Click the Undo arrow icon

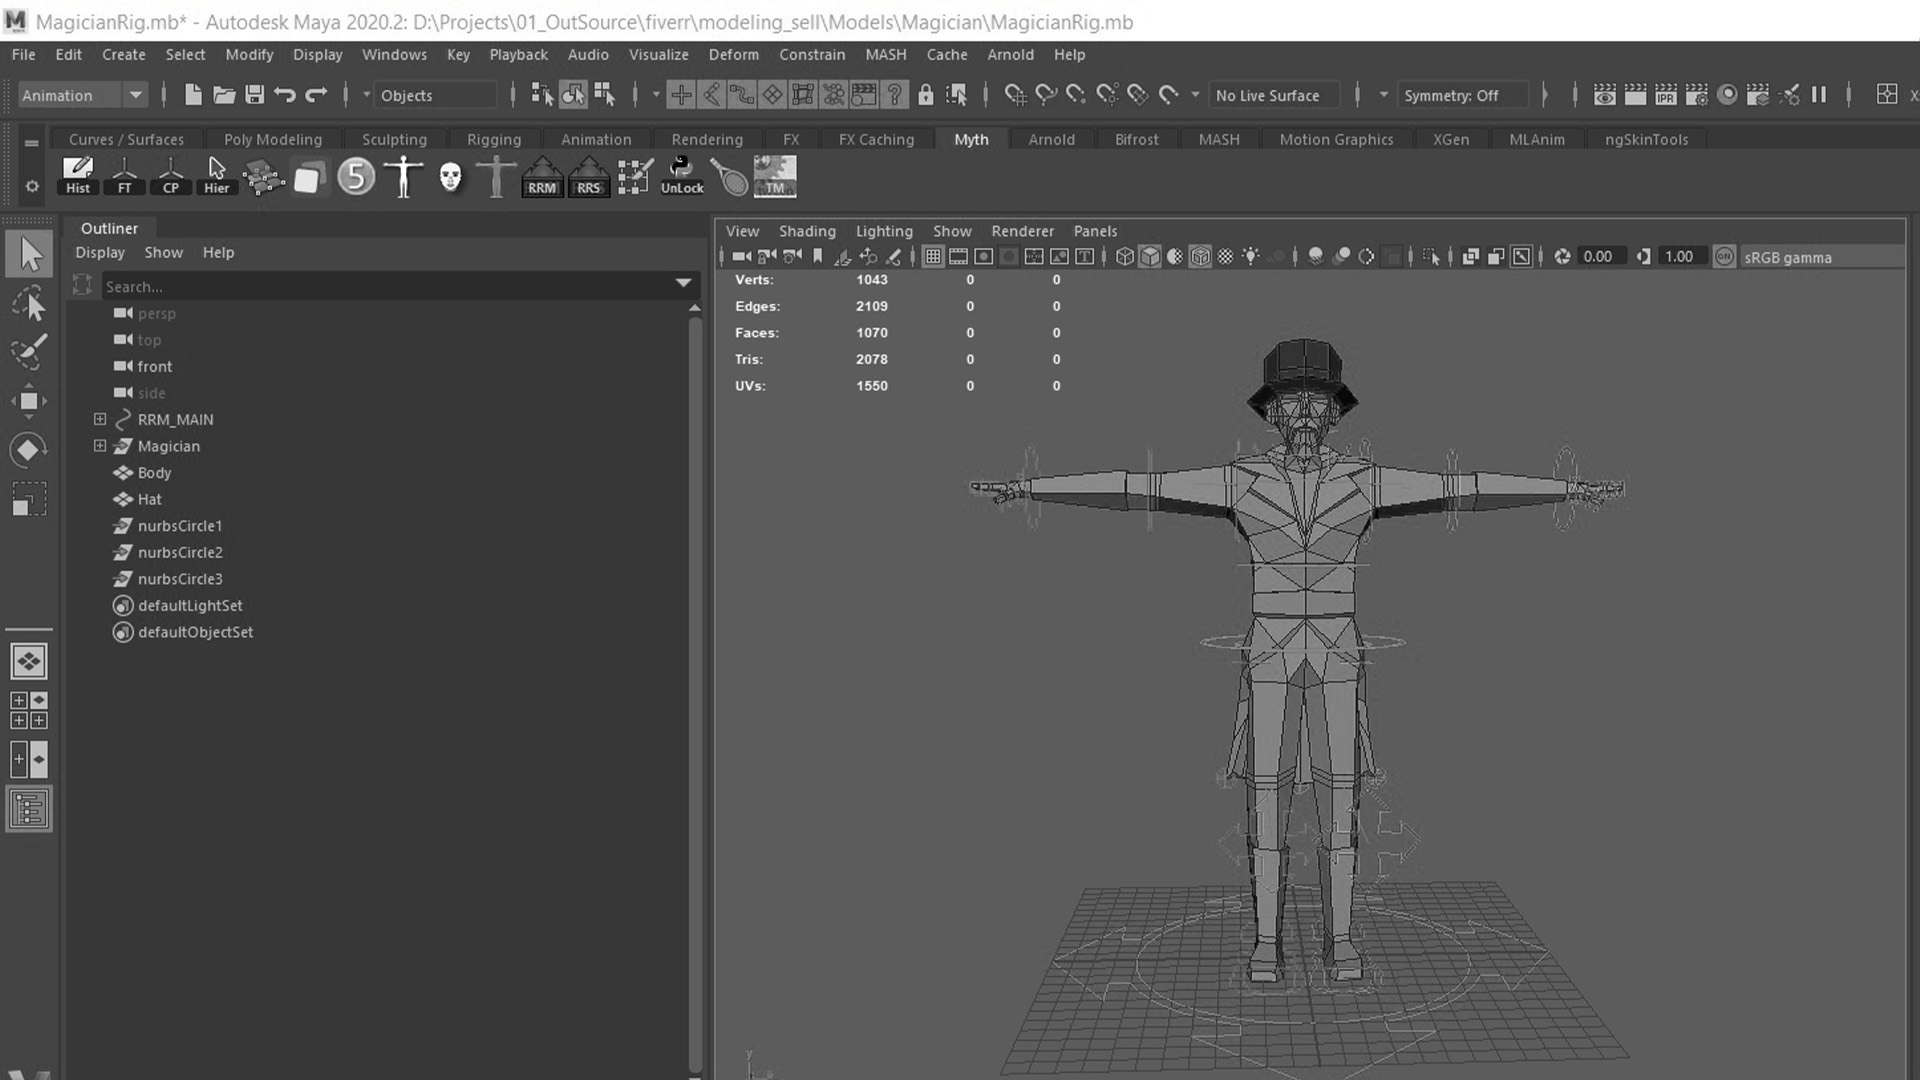[x=285, y=95]
